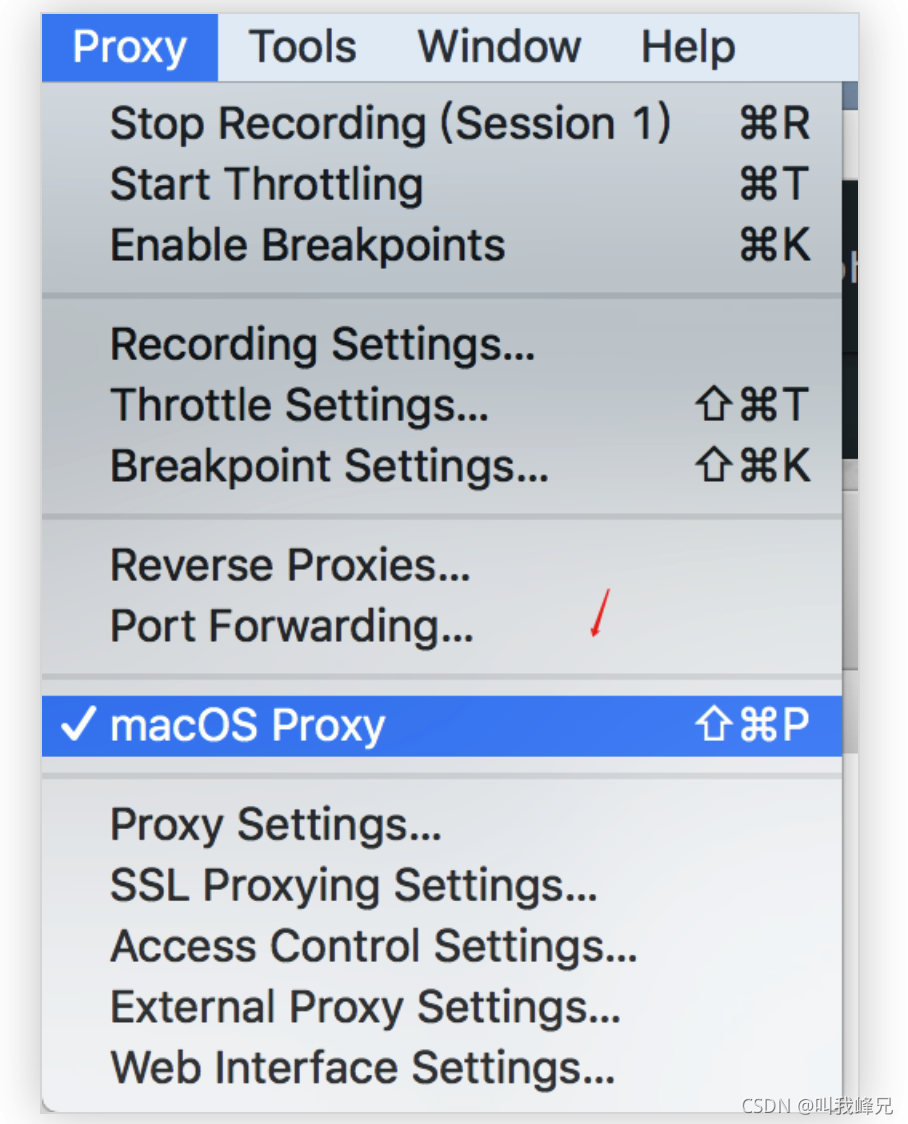
Task: Open Throttle Settings...
Action: pos(299,405)
